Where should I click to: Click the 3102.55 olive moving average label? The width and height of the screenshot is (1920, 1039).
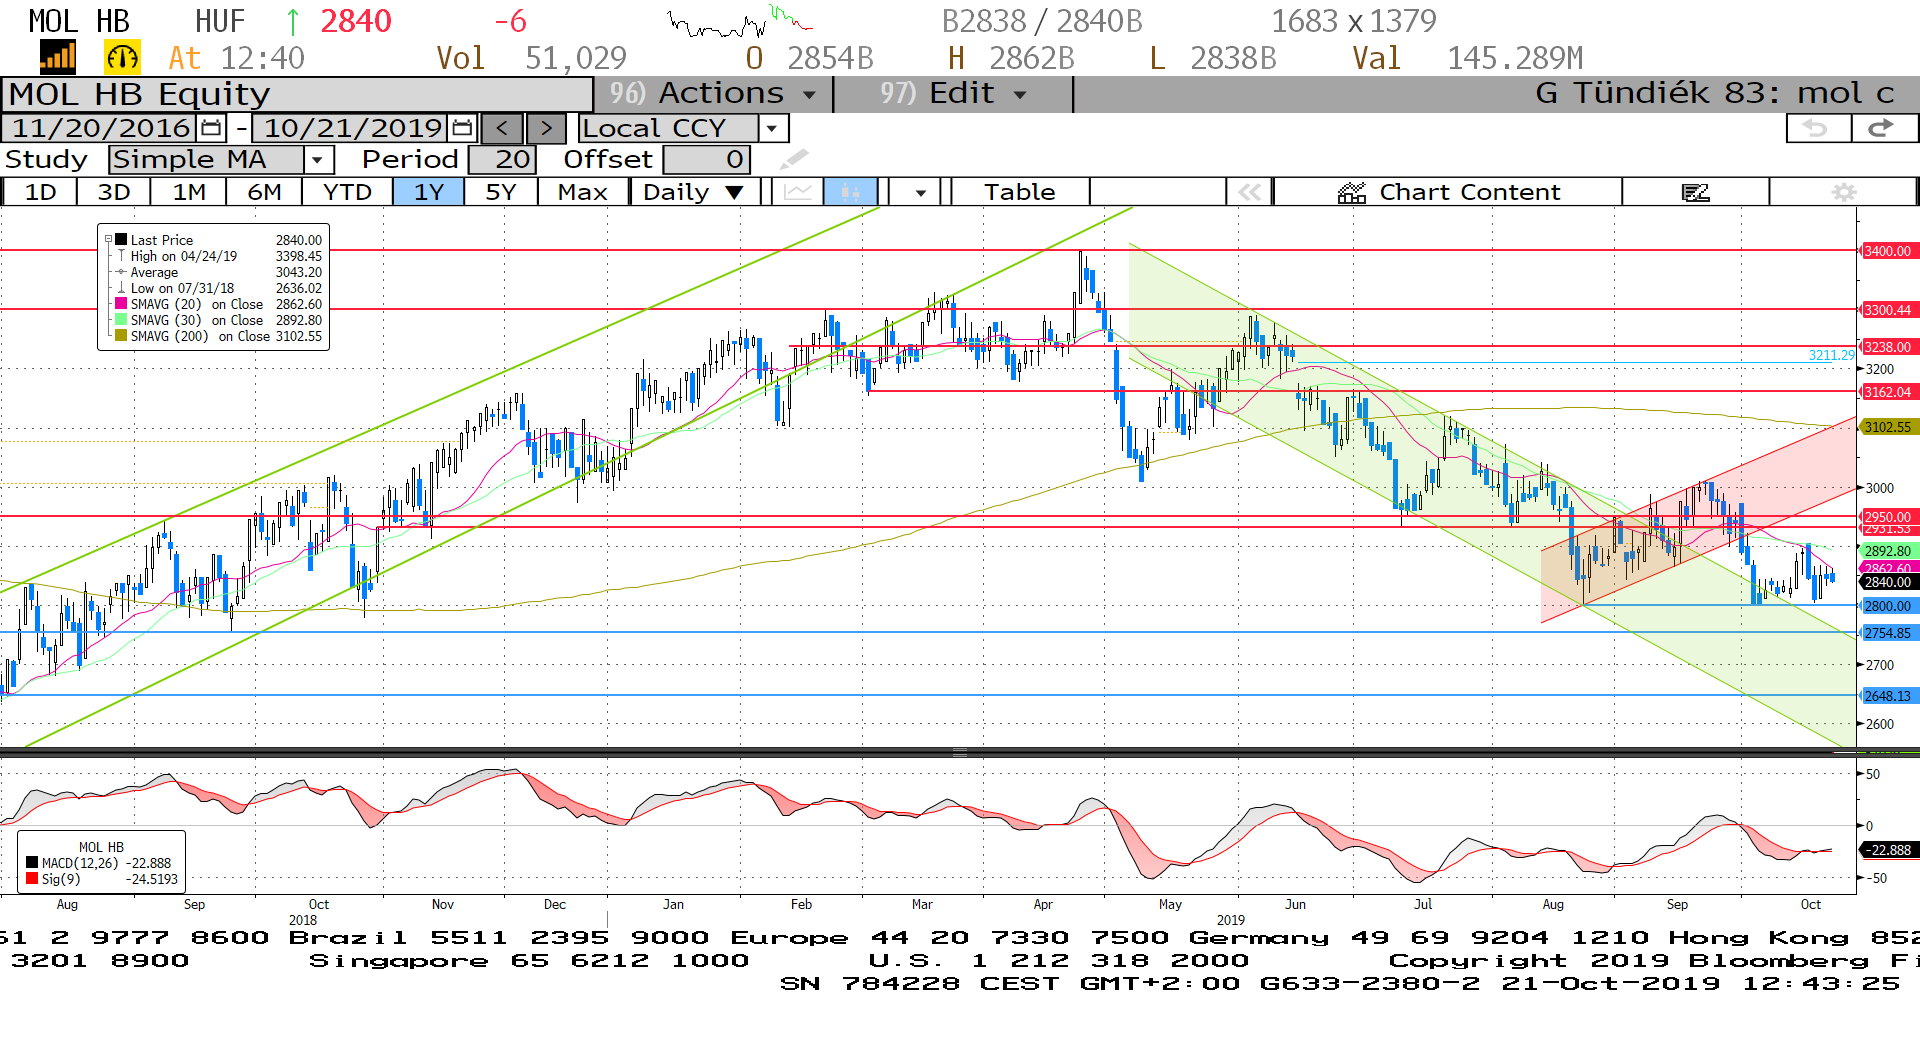click(1887, 427)
